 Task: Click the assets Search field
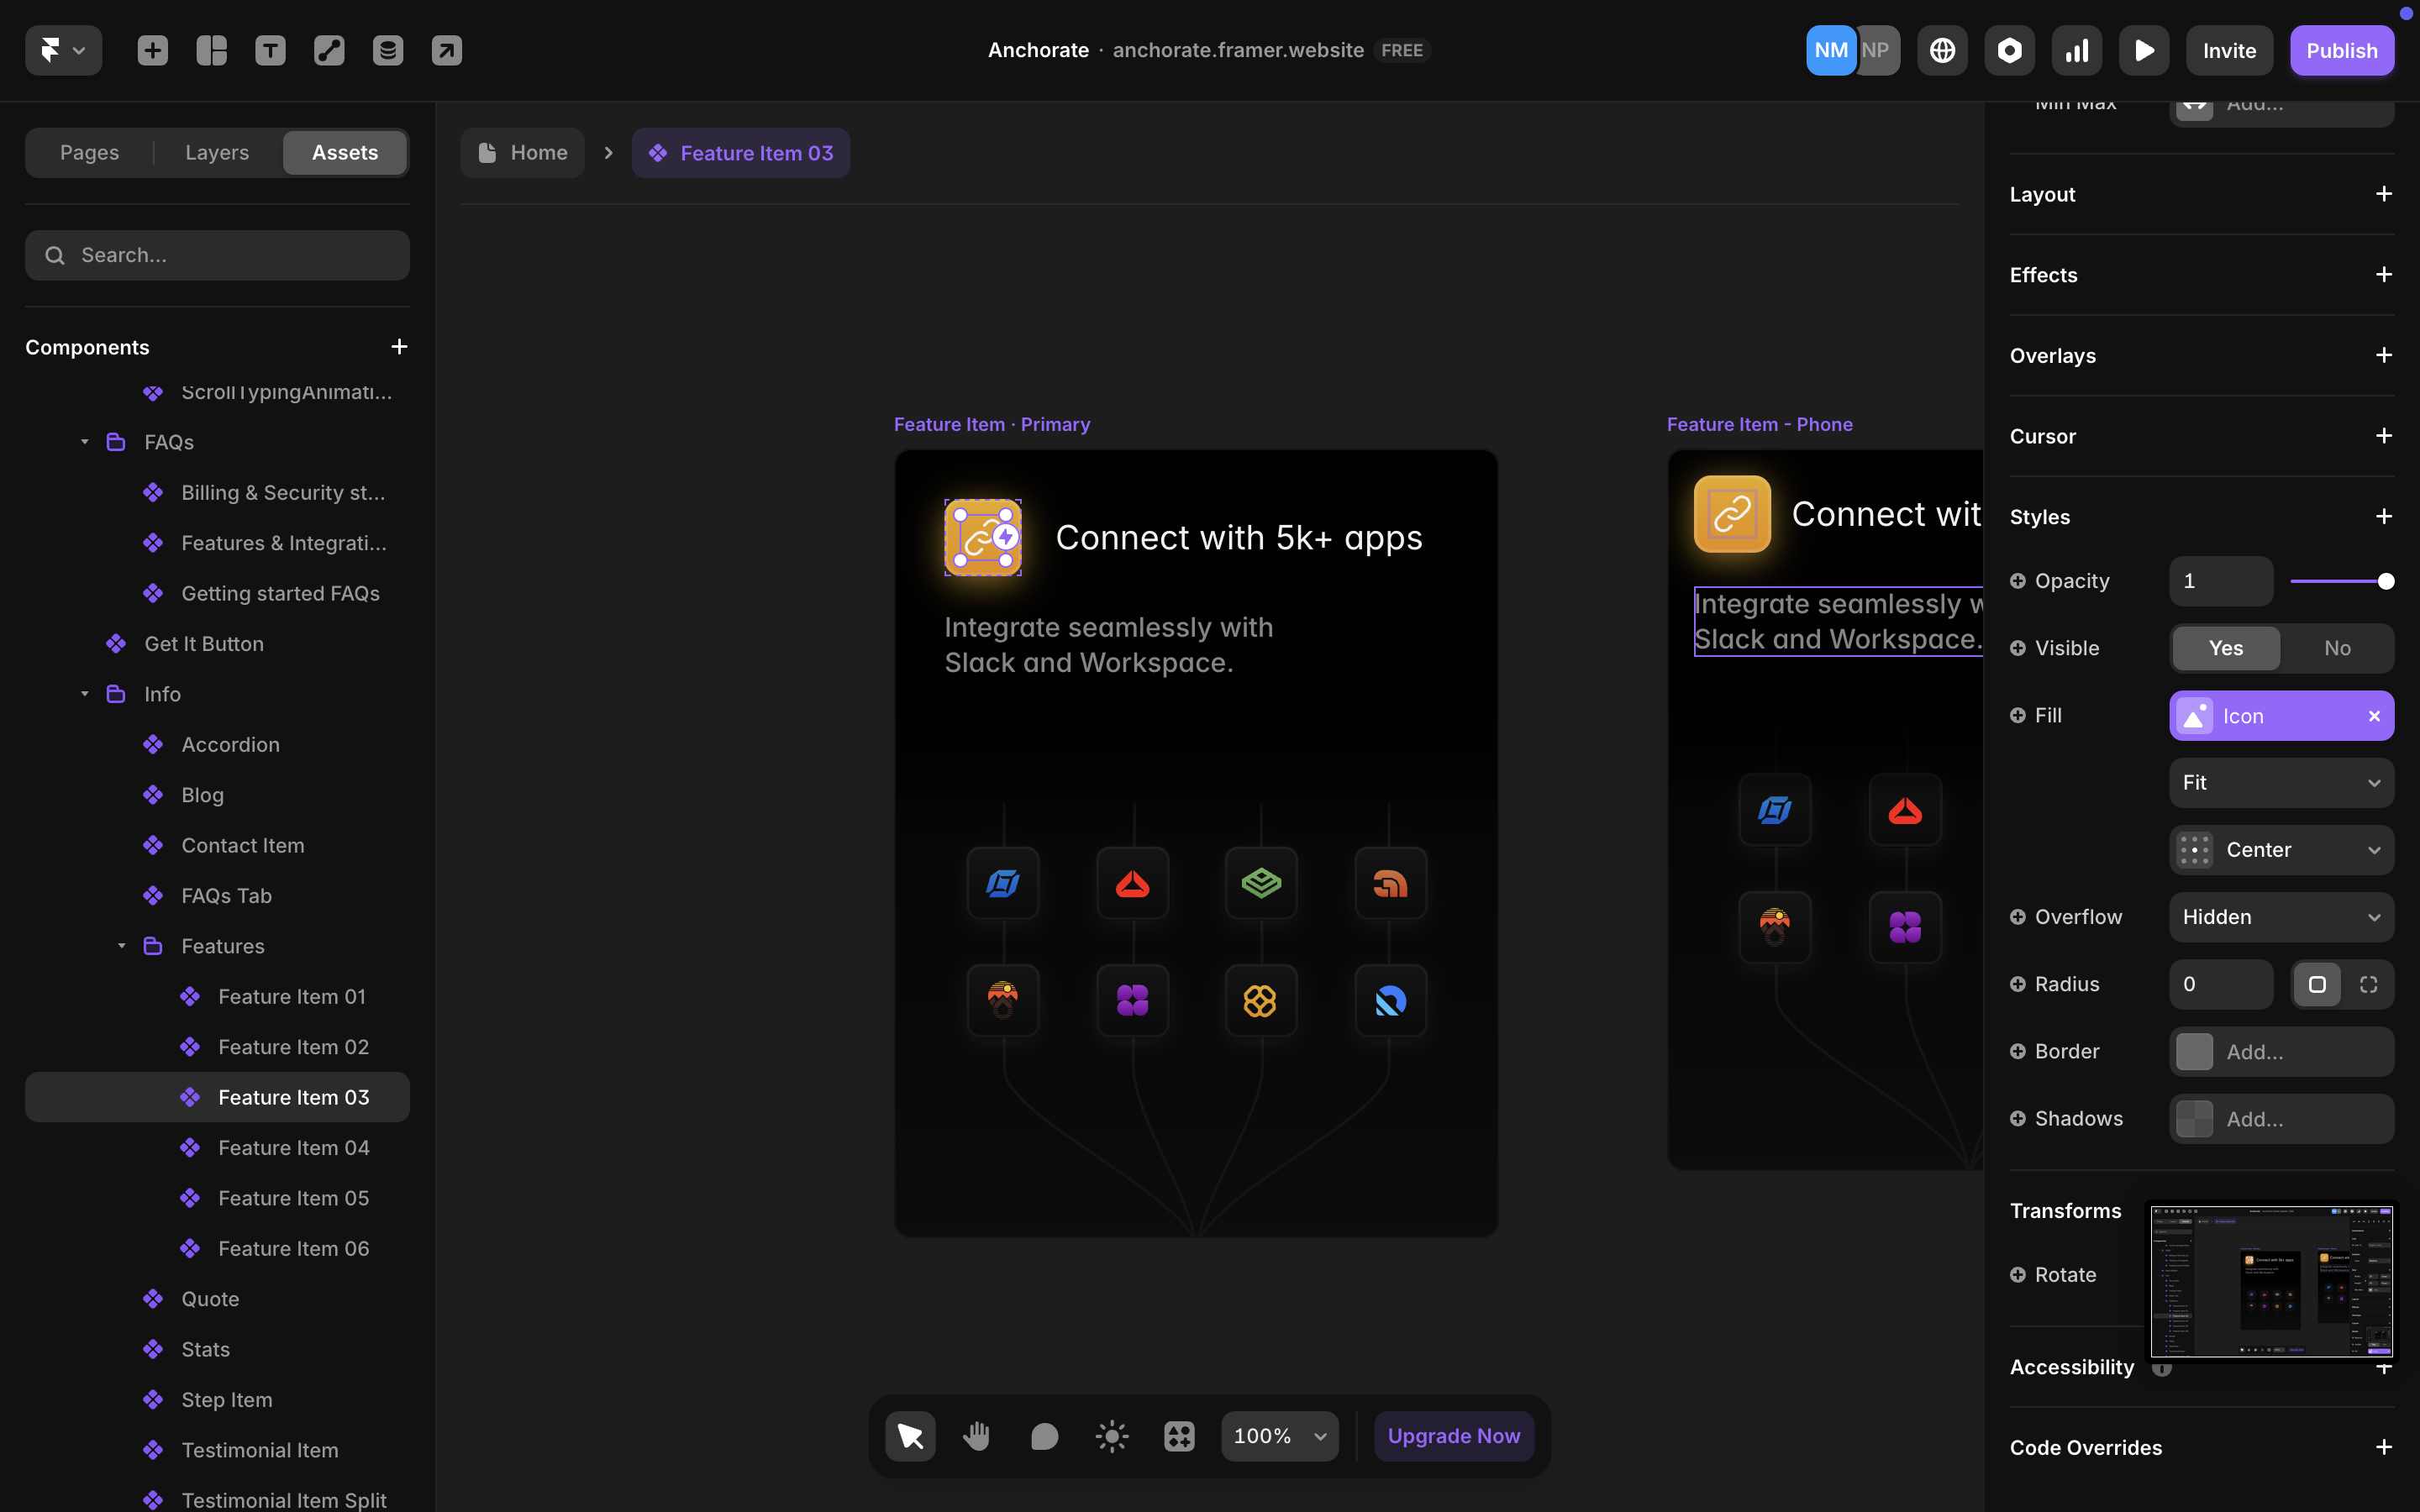click(x=217, y=255)
